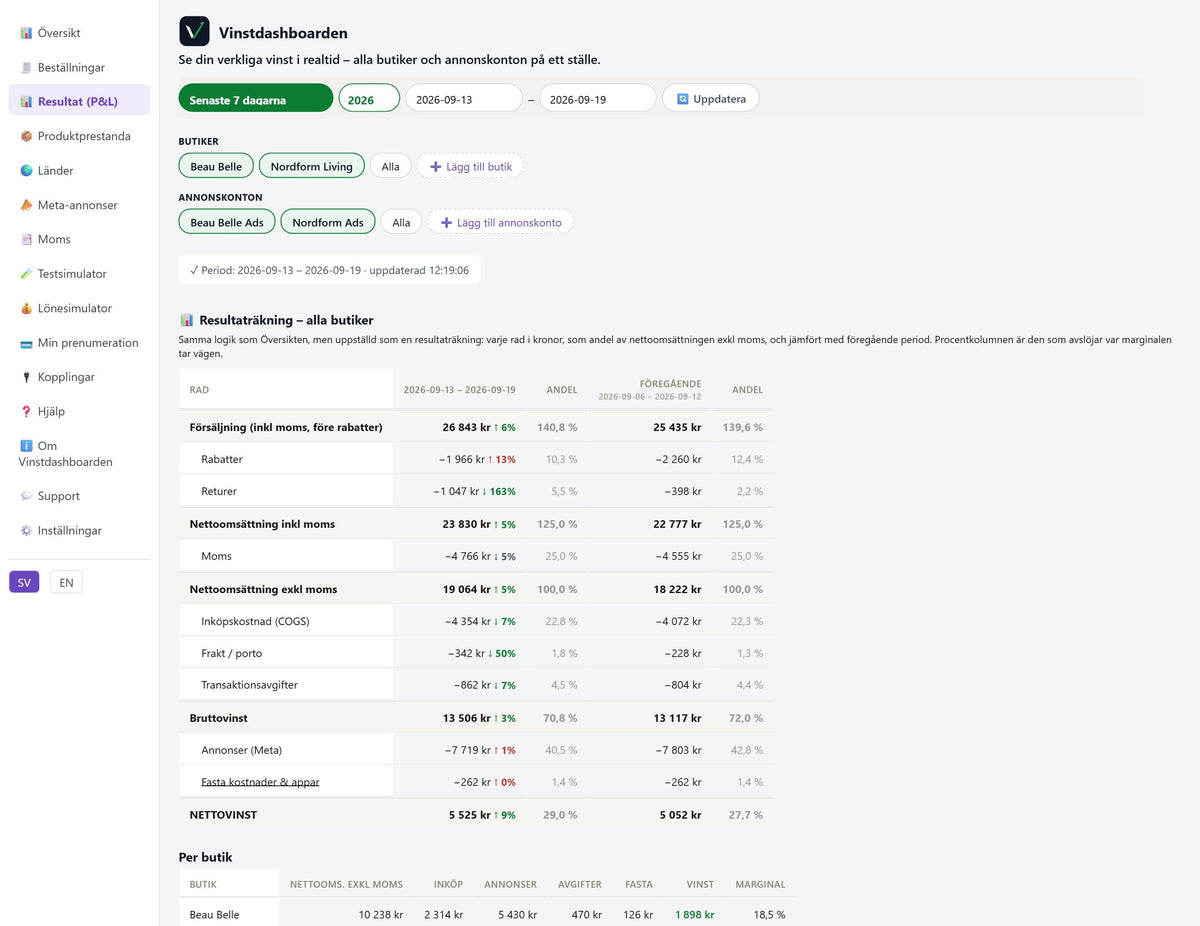This screenshot has width=1200, height=926.
Task: Click the Support speech bubble icon
Action: (x=26, y=496)
